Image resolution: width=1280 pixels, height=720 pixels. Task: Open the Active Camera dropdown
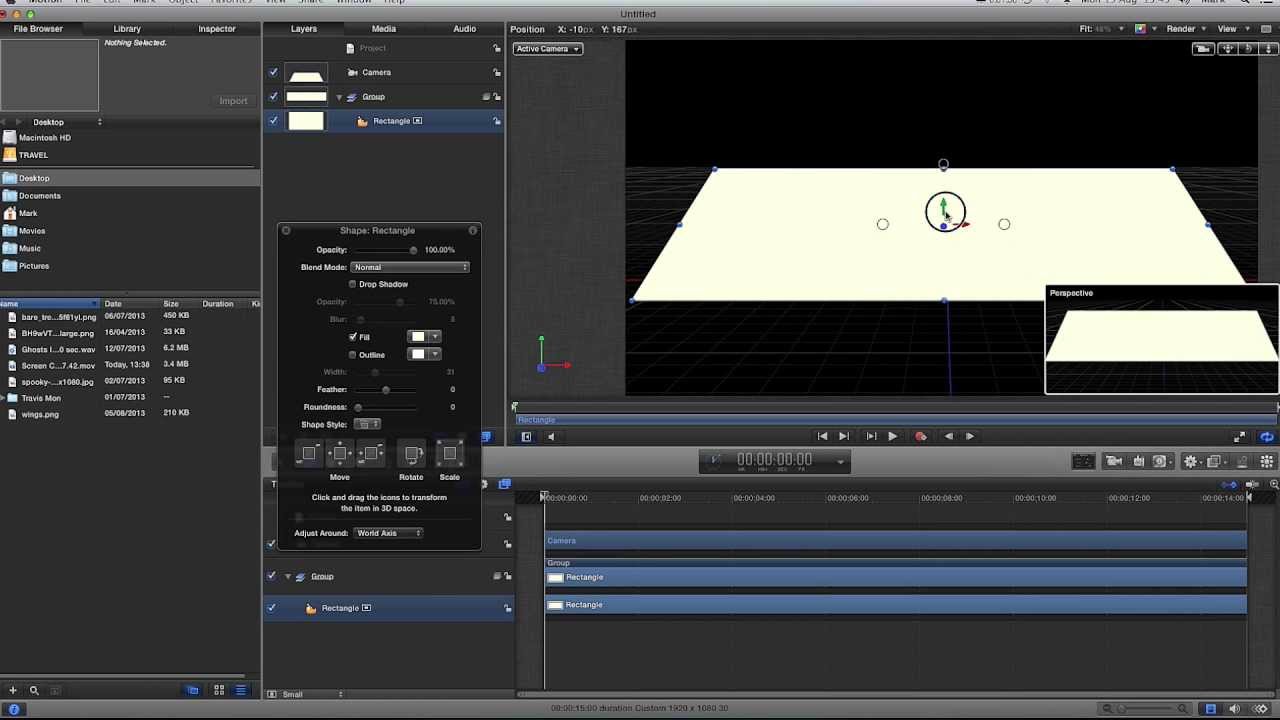click(x=548, y=49)
